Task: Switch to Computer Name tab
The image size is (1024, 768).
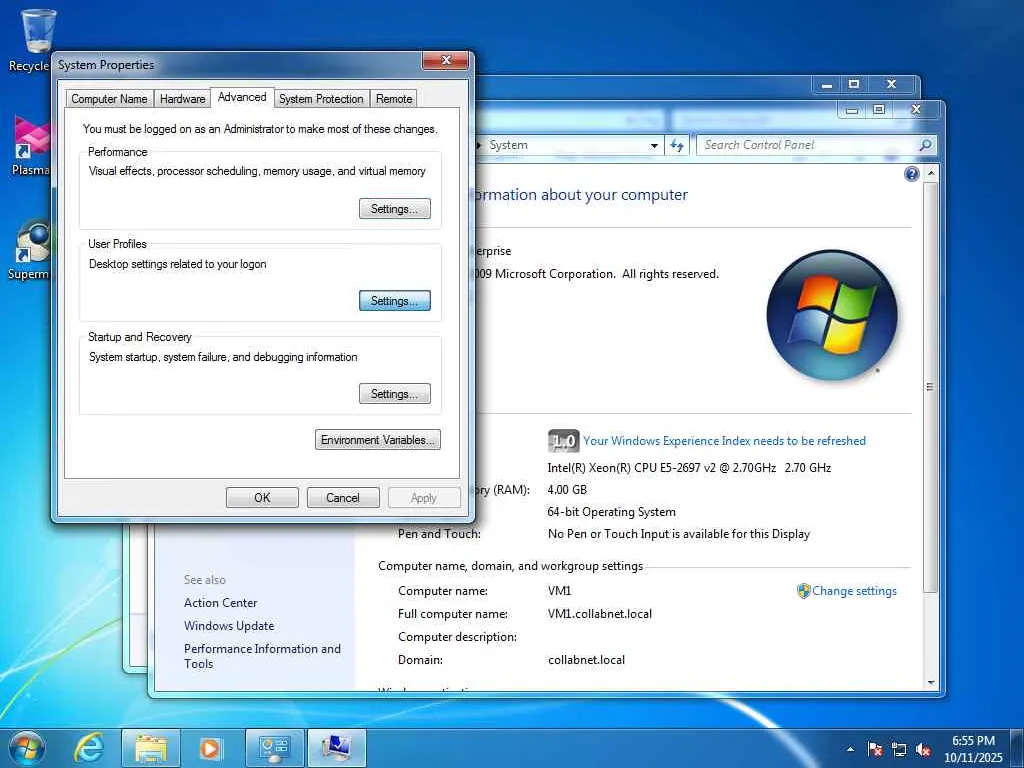Action: pyautogui.click(x=109, y=99)
